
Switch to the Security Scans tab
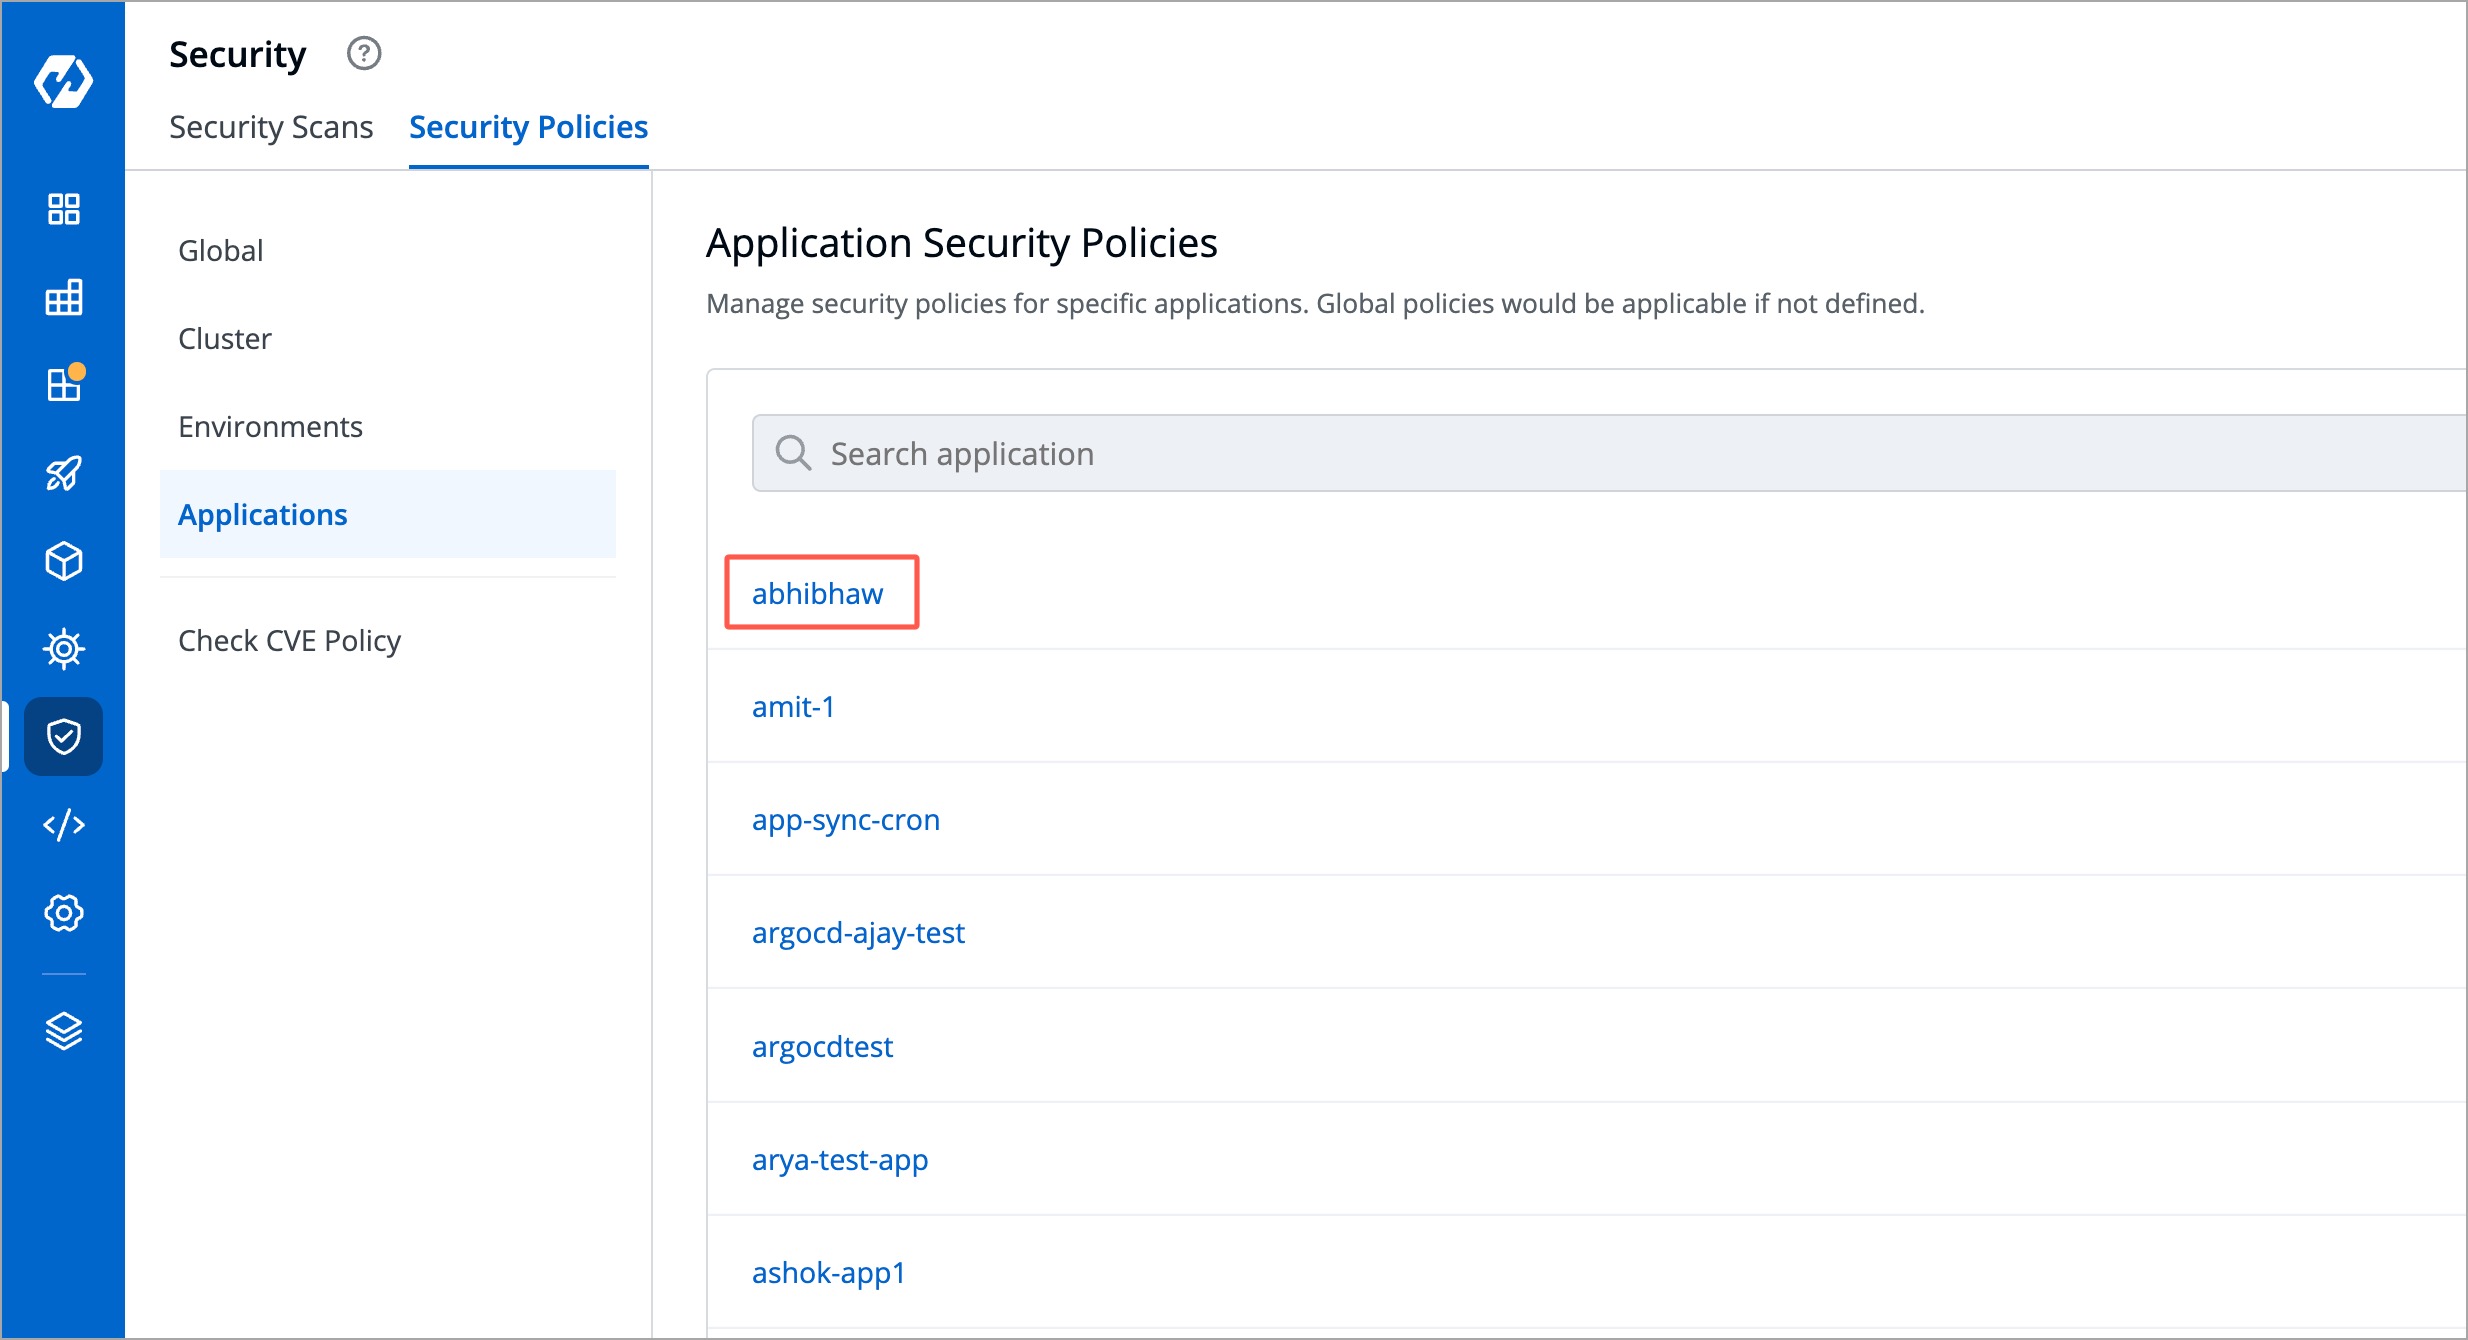click(270, 127)
